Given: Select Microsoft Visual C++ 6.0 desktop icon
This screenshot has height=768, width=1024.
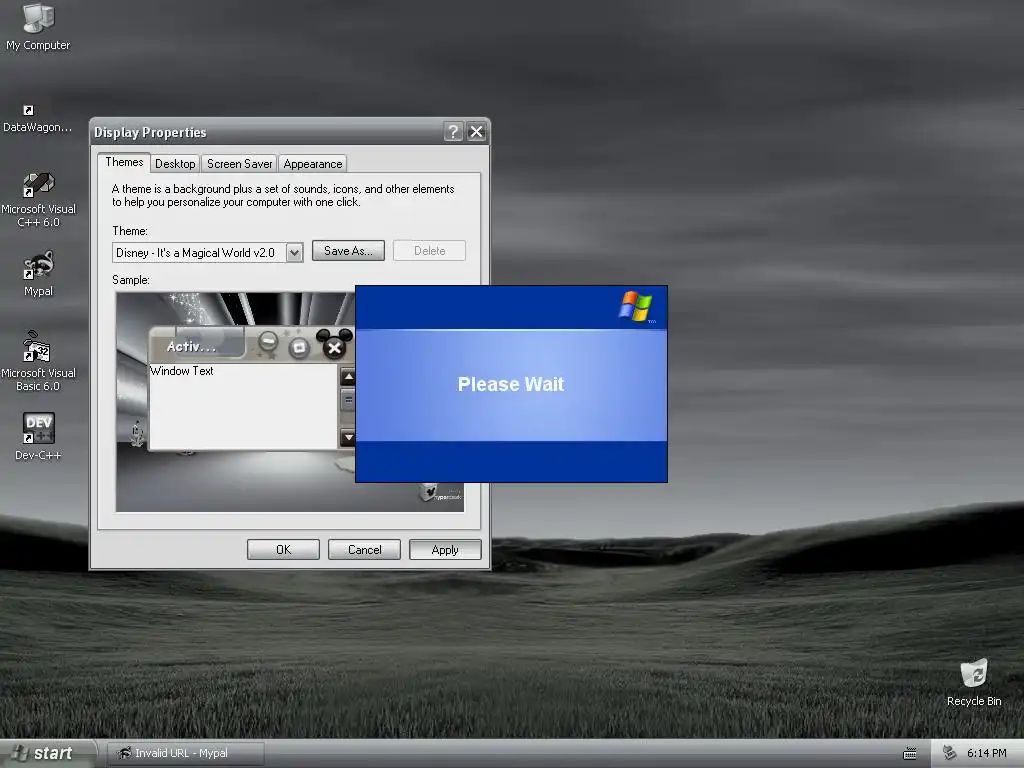Looking at the screenshot, I should click(38, 200).
